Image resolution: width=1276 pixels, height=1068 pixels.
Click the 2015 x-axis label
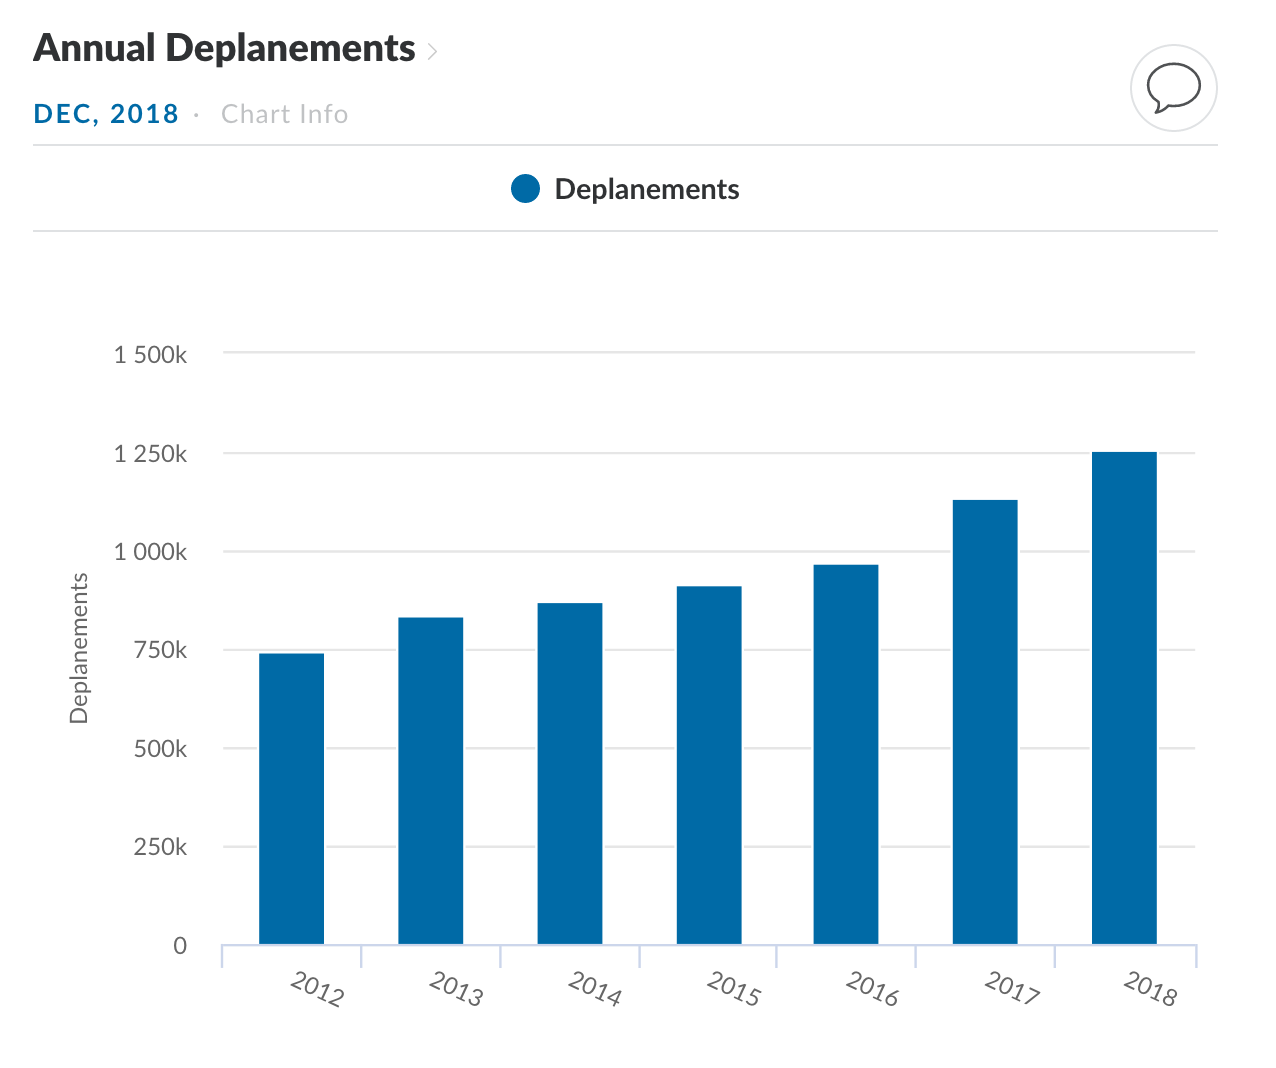(734, 989)
